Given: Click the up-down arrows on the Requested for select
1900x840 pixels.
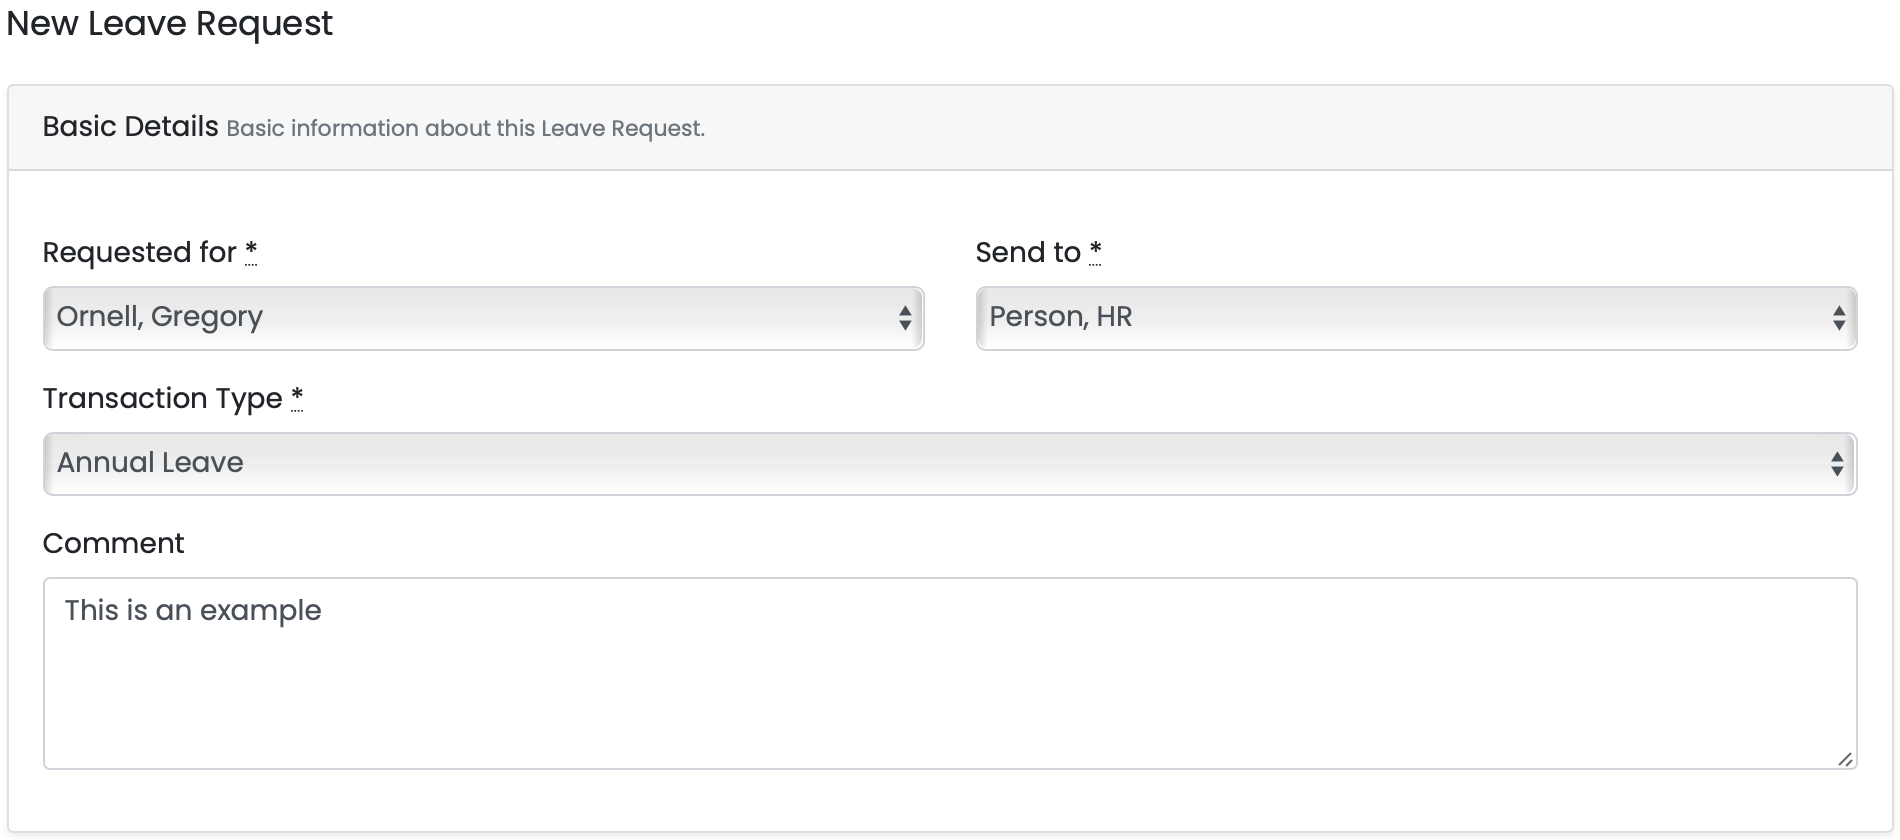Looking at the screenshot, I should (x=904, y=318).
